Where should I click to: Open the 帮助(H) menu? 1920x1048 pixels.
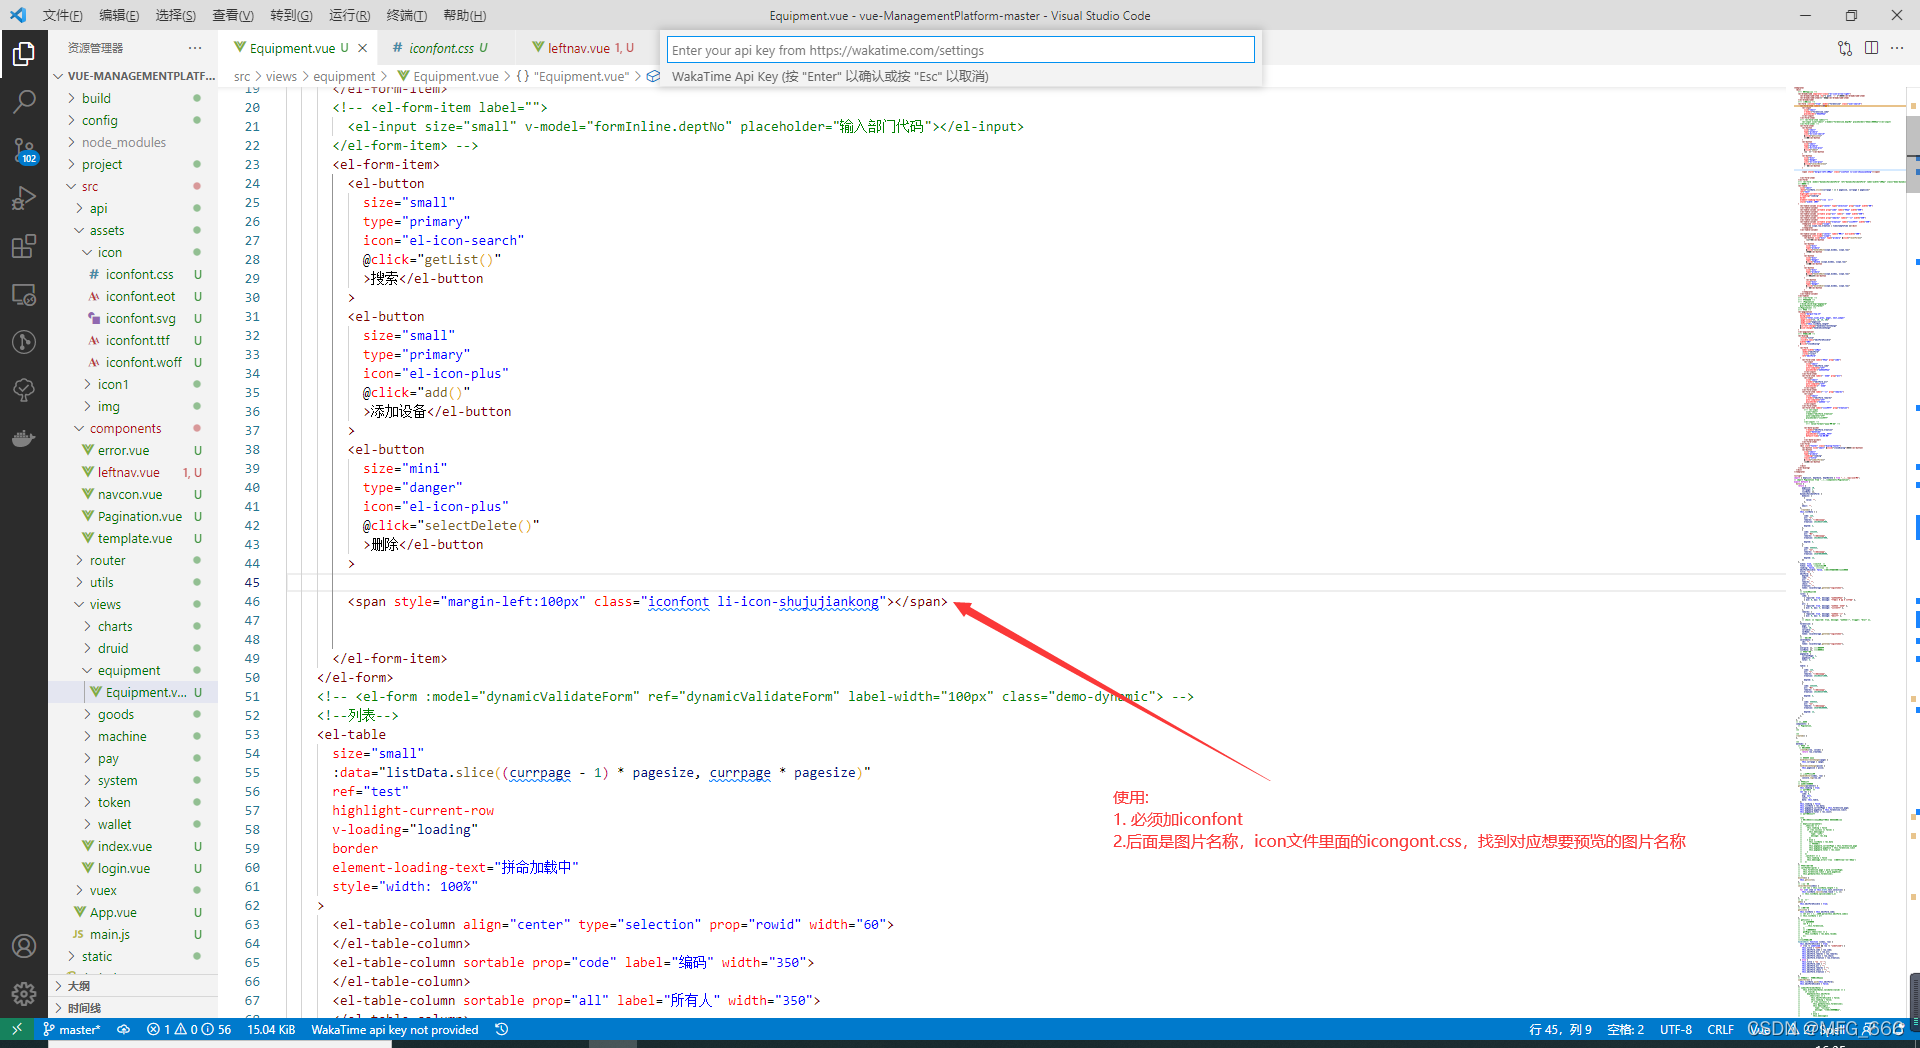(x=464, y=15)
